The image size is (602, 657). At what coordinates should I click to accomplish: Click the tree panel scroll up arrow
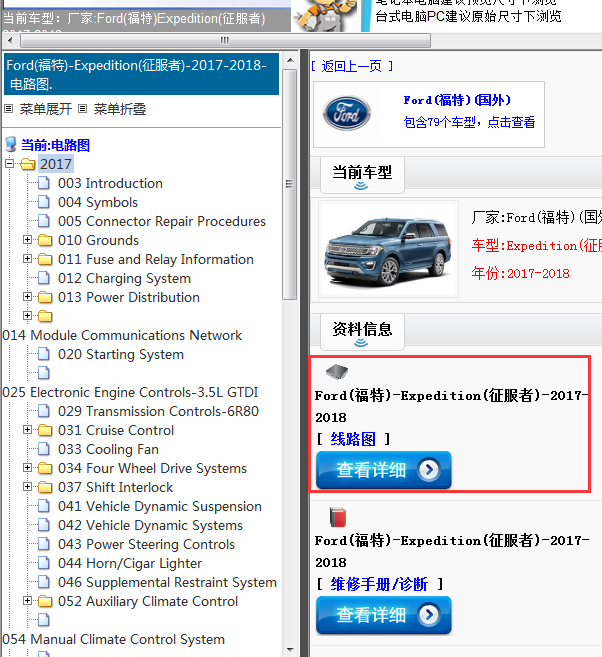290,60
